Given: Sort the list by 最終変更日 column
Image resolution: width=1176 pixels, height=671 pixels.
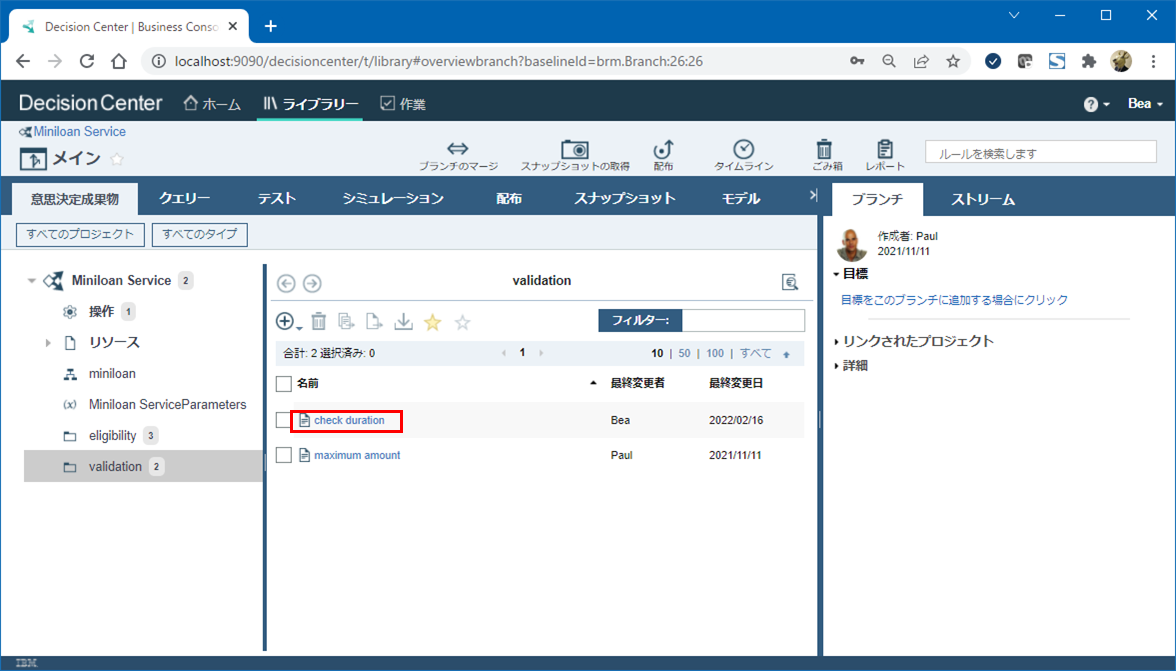Looking at the screenshot, I should pyautogui.click(x=736, y=383).
